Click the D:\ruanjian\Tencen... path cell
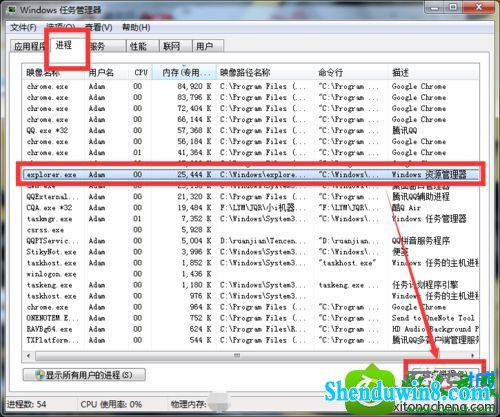This screenshot has width=500, height=417. point(263,241)
